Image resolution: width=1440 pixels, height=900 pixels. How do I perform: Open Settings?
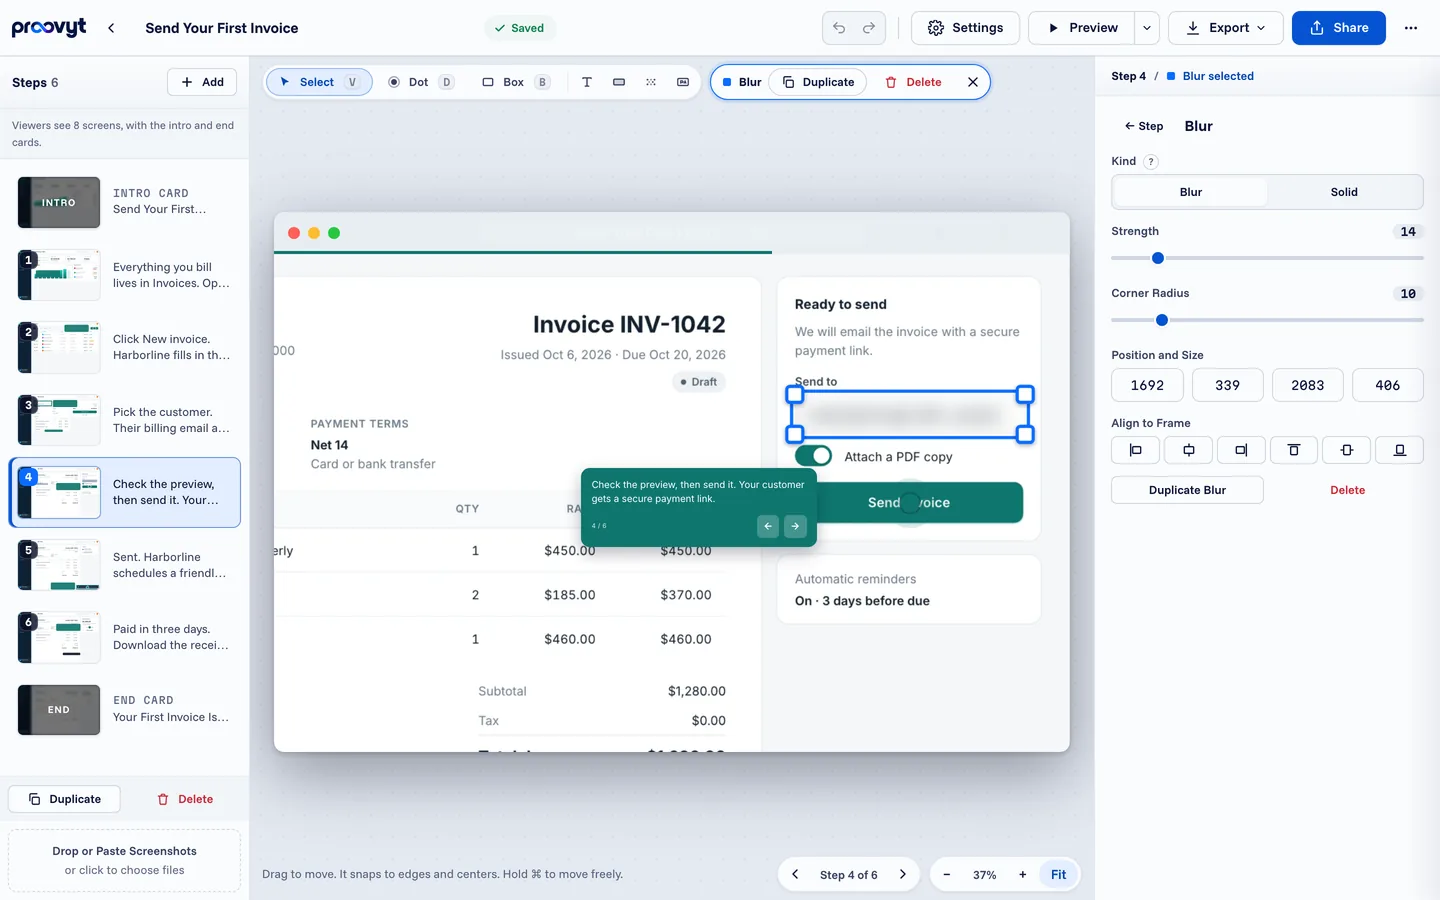coord(965,28)
